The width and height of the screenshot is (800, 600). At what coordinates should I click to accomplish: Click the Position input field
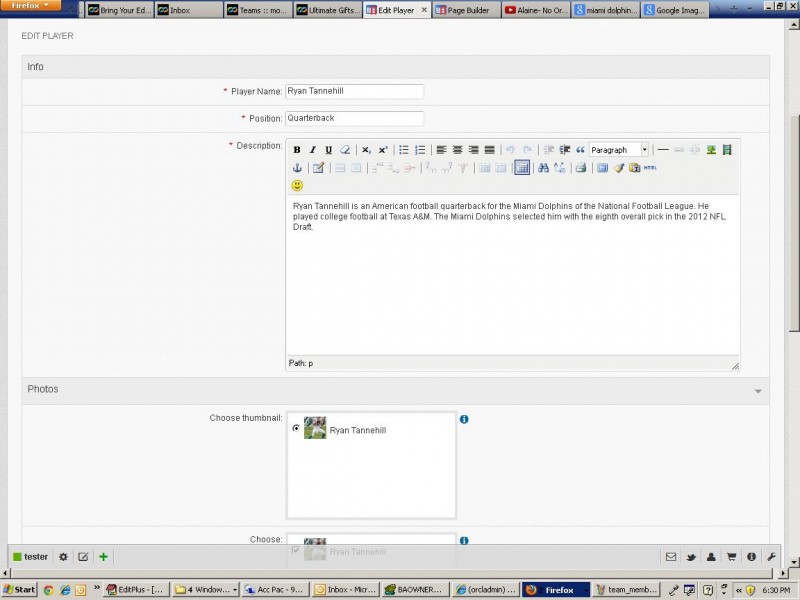tap(354, 118)
